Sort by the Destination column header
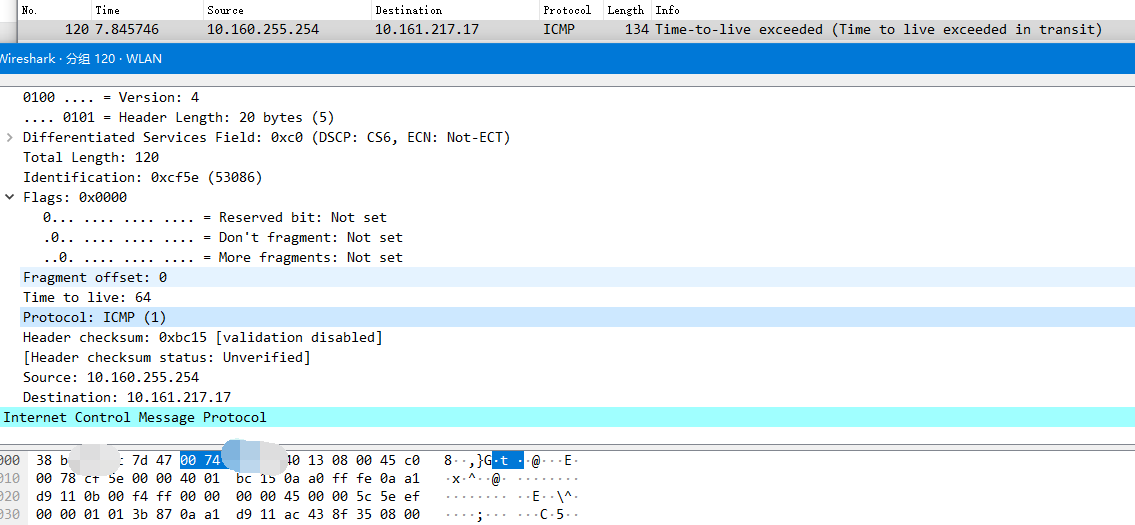This screenshot has height=525, width=1135. tap(455, 10)
